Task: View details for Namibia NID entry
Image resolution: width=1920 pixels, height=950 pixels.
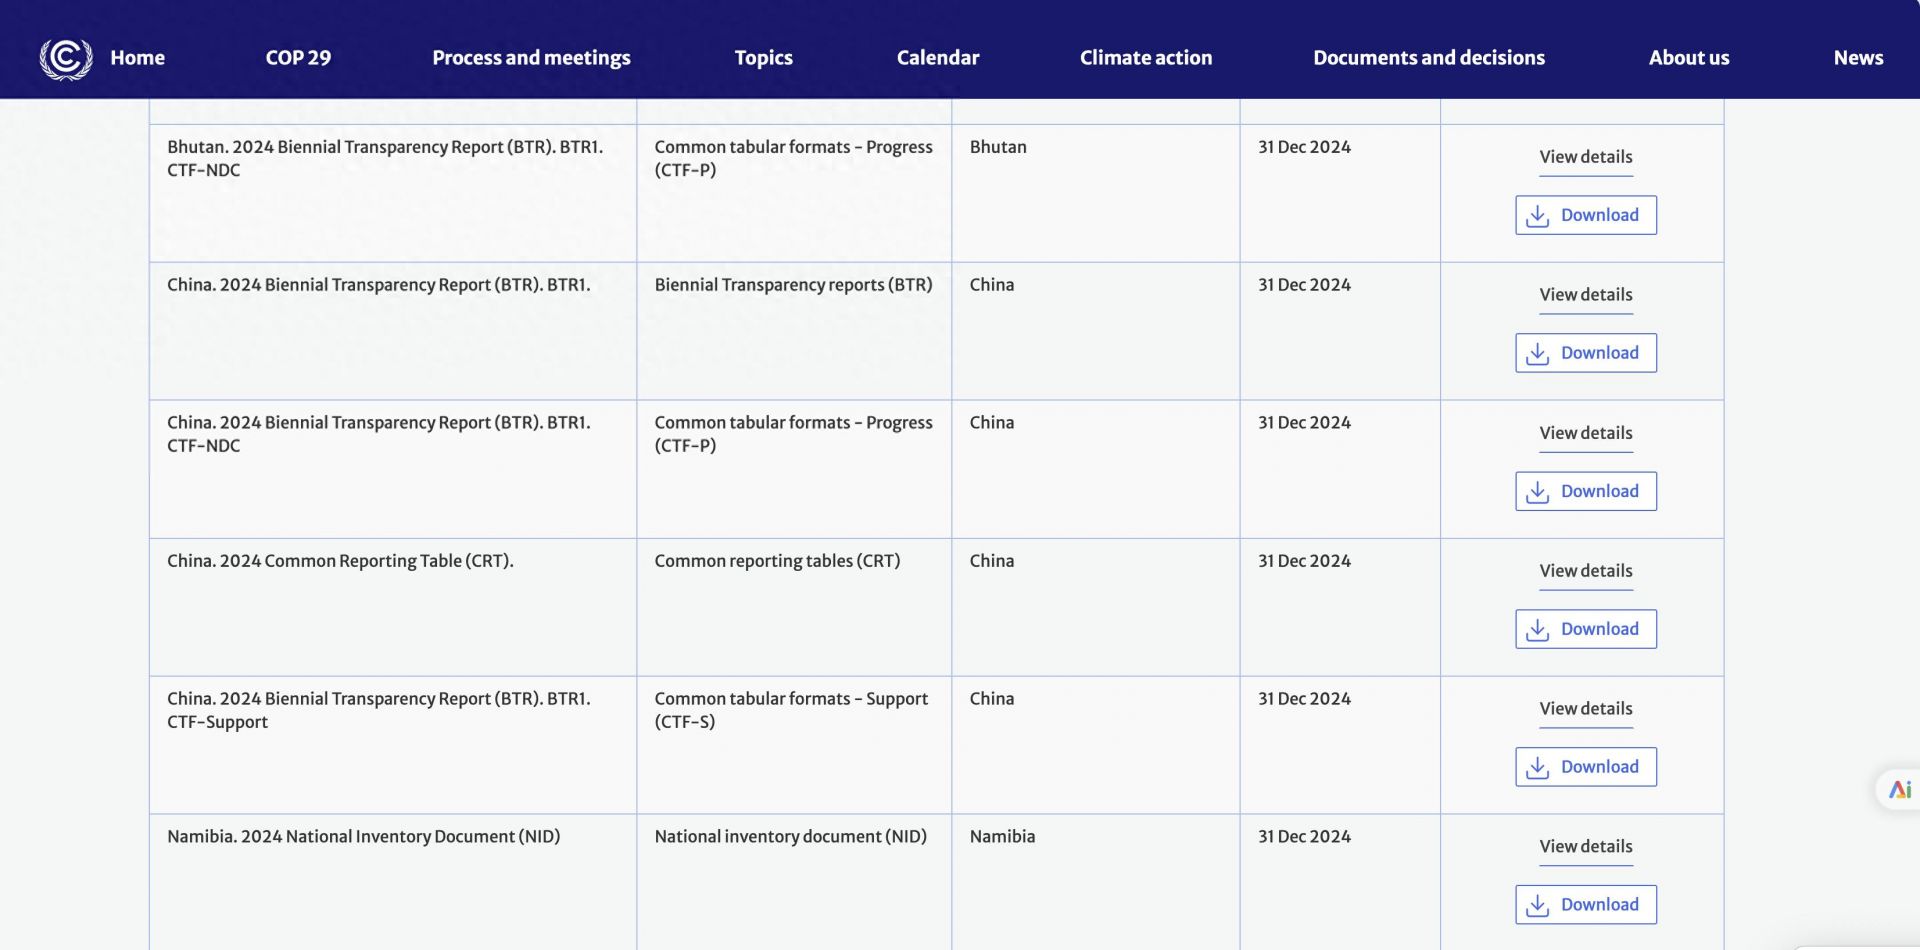Action: click(x=1585, y=847)
